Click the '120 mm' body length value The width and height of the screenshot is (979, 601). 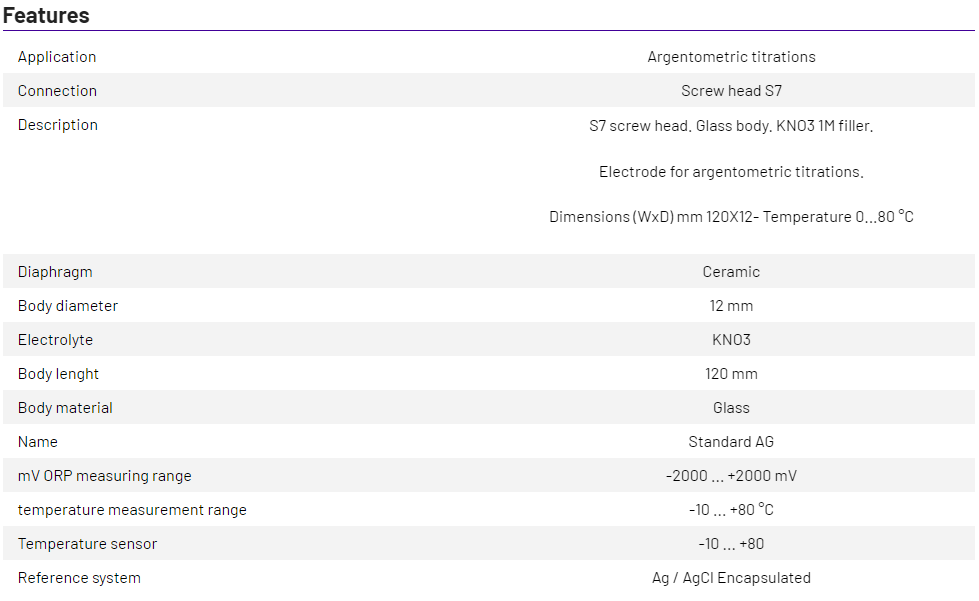[x=731, y=374]
